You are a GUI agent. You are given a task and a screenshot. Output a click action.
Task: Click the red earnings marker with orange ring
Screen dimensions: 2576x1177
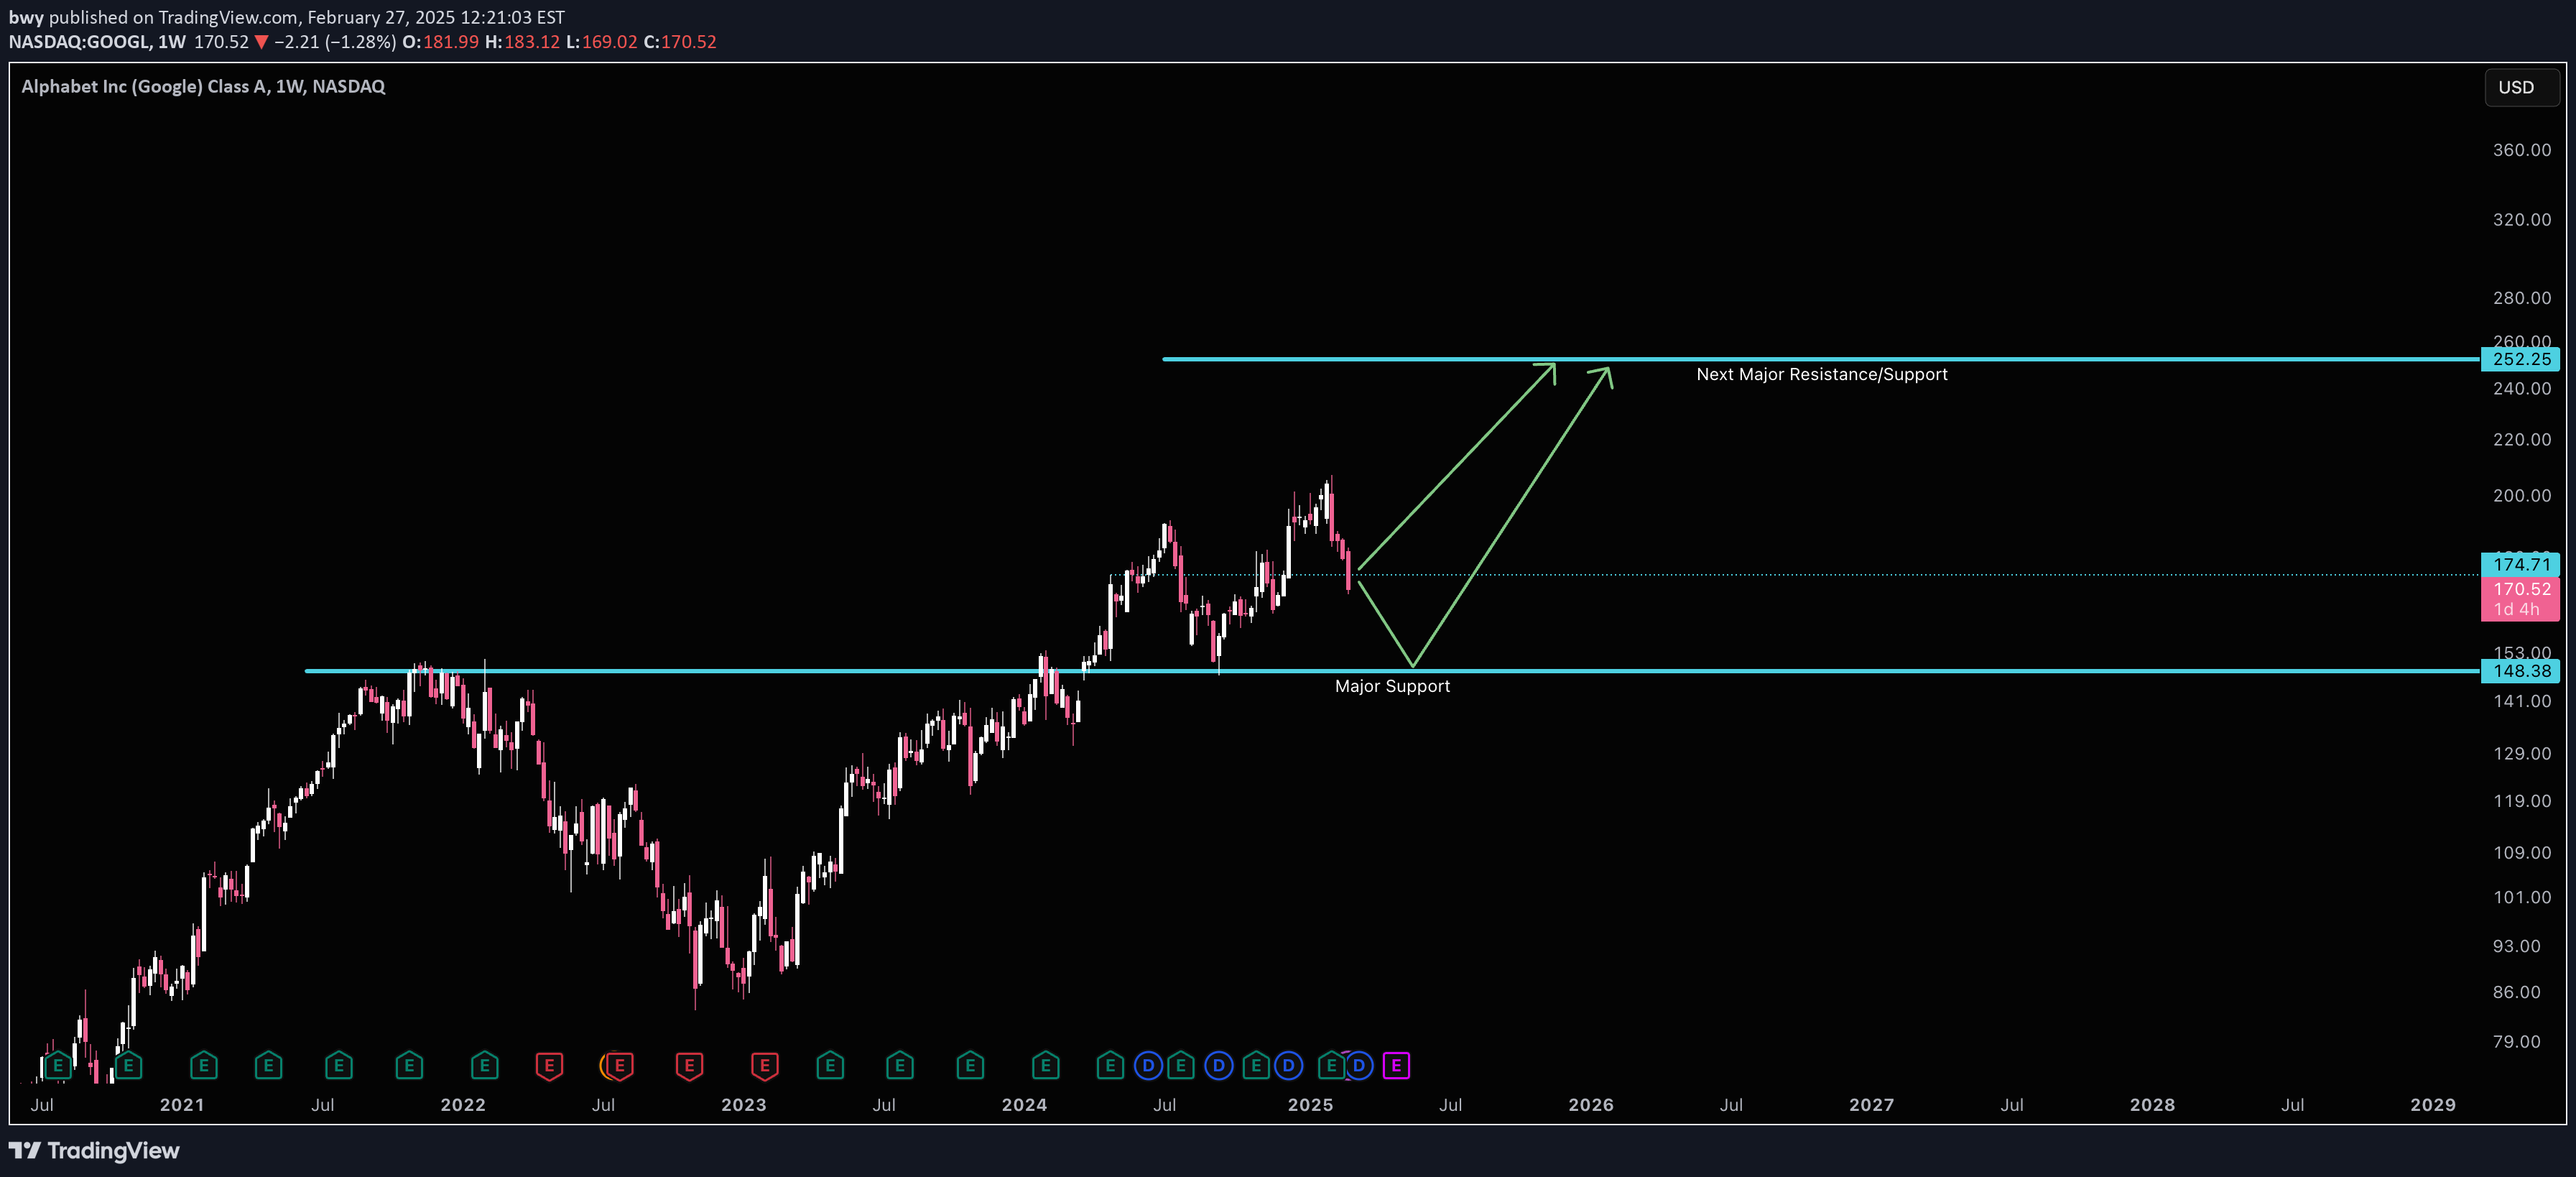coord(618,1066)
